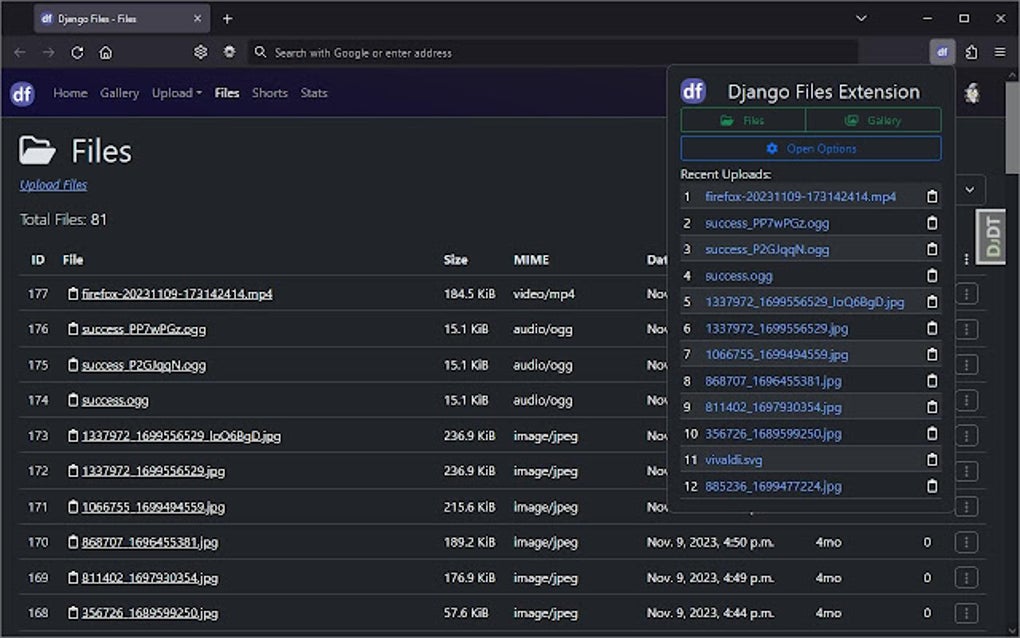Image resolution: width=1020 pixels, height=638 pixels.
Task: Click the Django Files extension icon in browser toolbar
Action: click(x=941, y=52)
